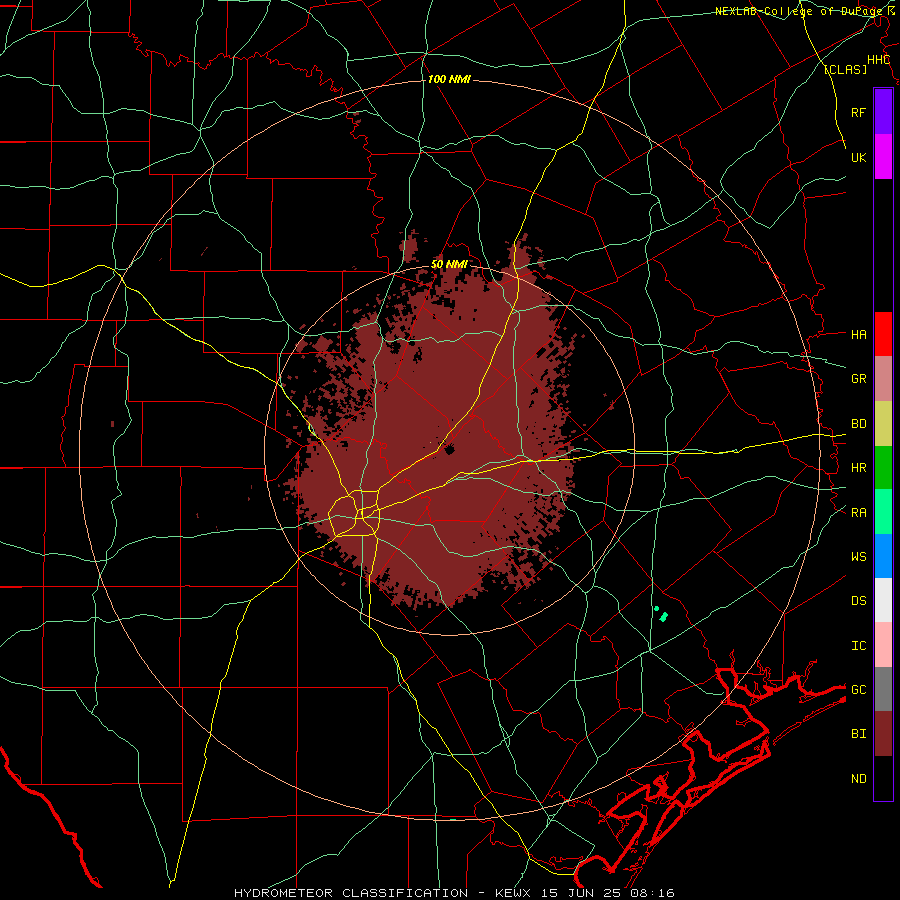Viewport: 900px width, 900px height.
Task: Click the IC legend label
Action: (858, 645)
